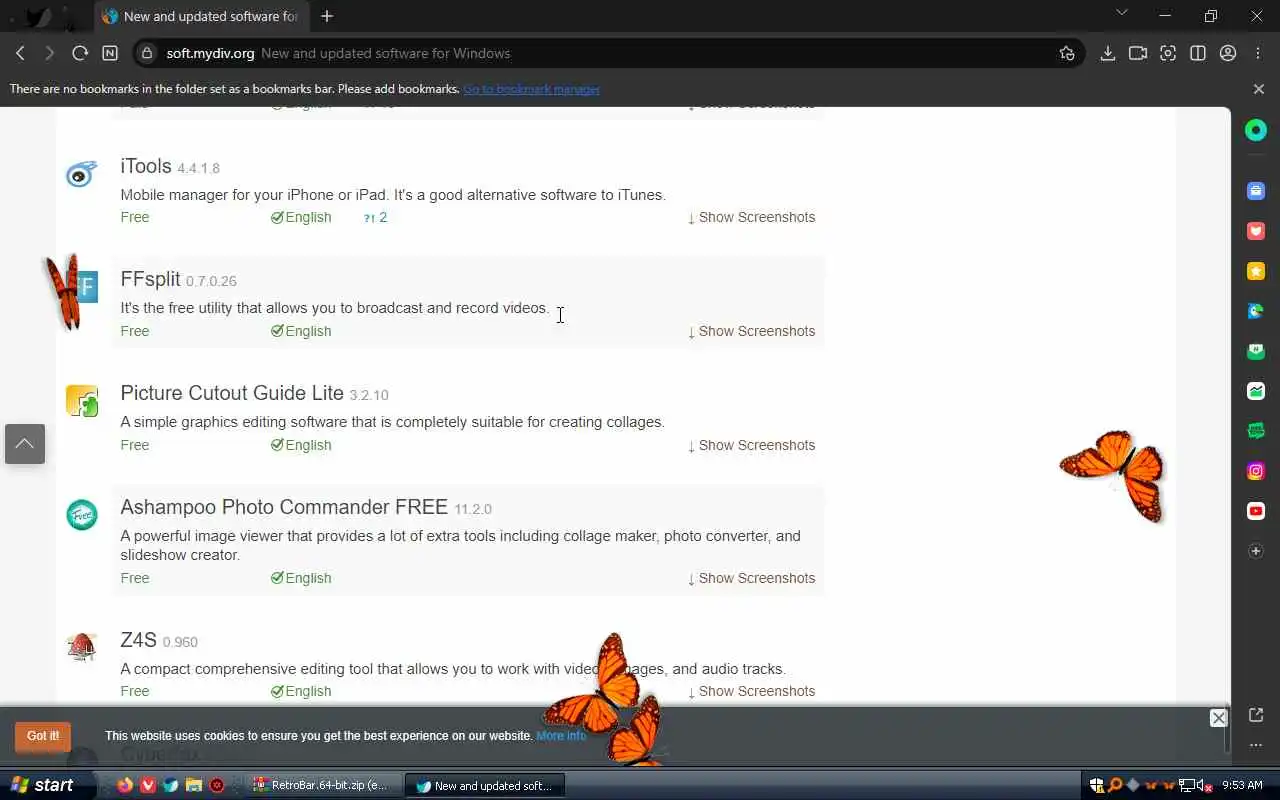Reload the page
Viewport: 1280px width, 800px height.
(x=80, y=53)
